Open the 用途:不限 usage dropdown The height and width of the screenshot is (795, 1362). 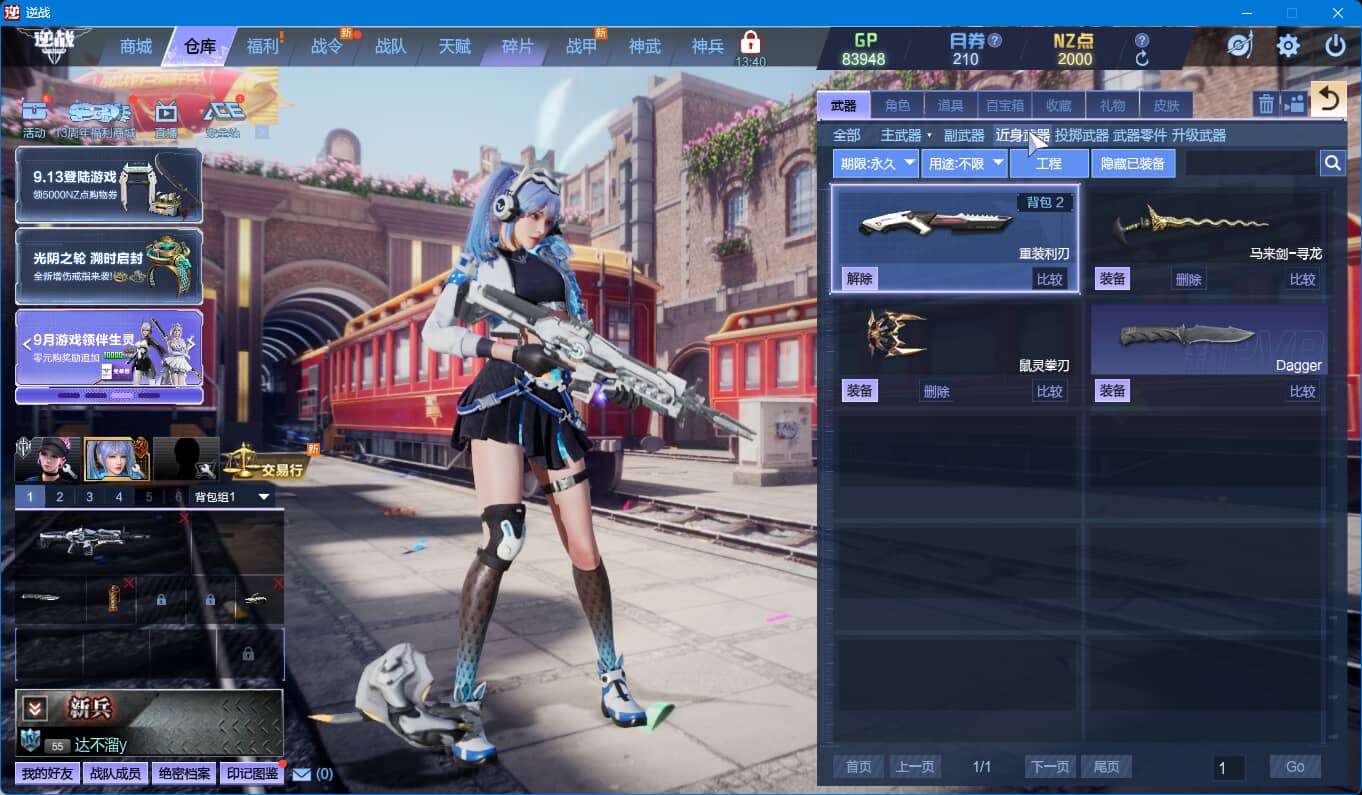964,164
